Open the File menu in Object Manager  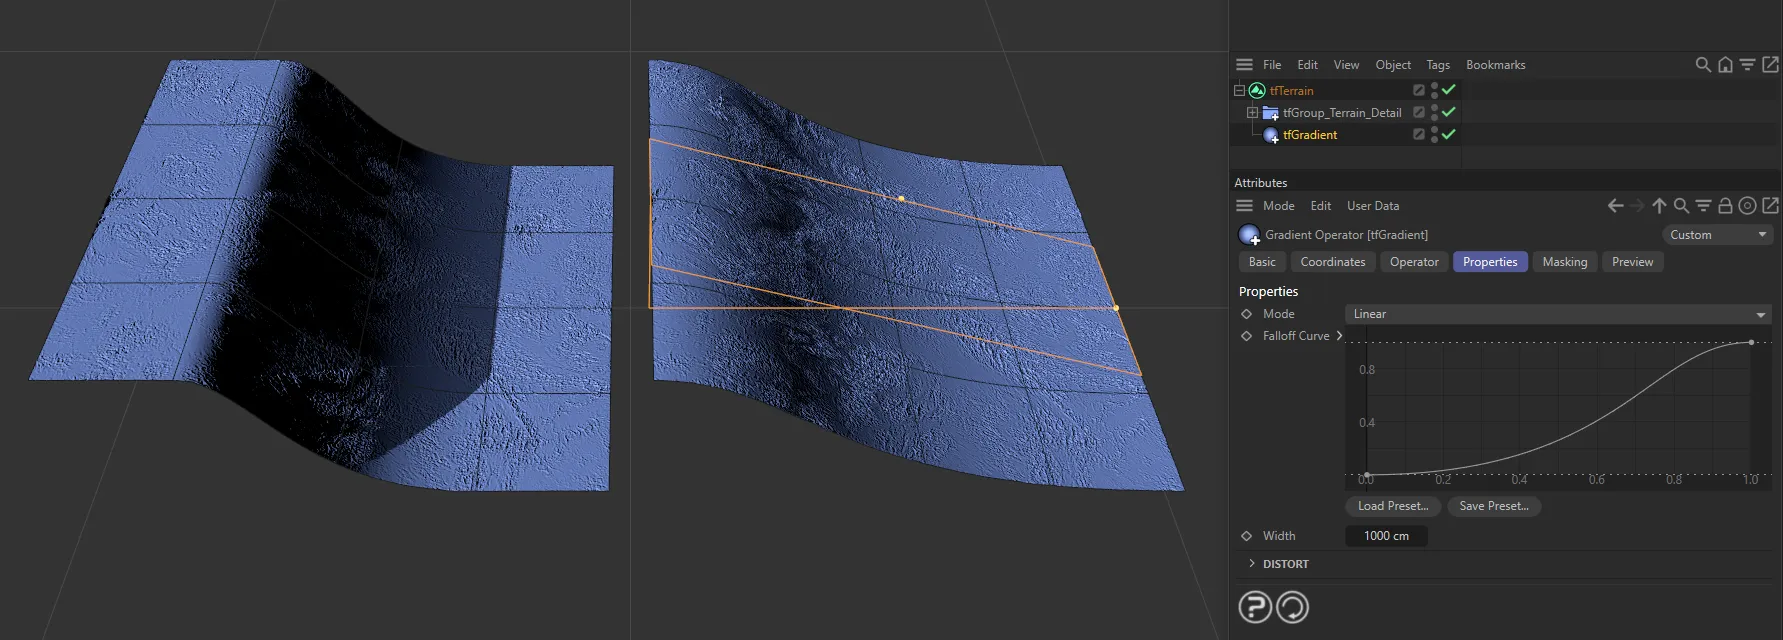(x=1272, y=65)
